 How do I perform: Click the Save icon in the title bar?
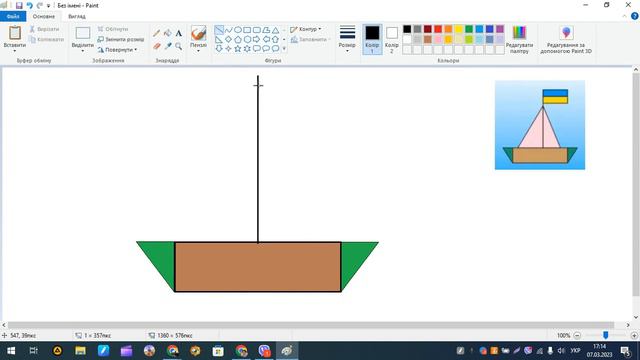[19, 5]
